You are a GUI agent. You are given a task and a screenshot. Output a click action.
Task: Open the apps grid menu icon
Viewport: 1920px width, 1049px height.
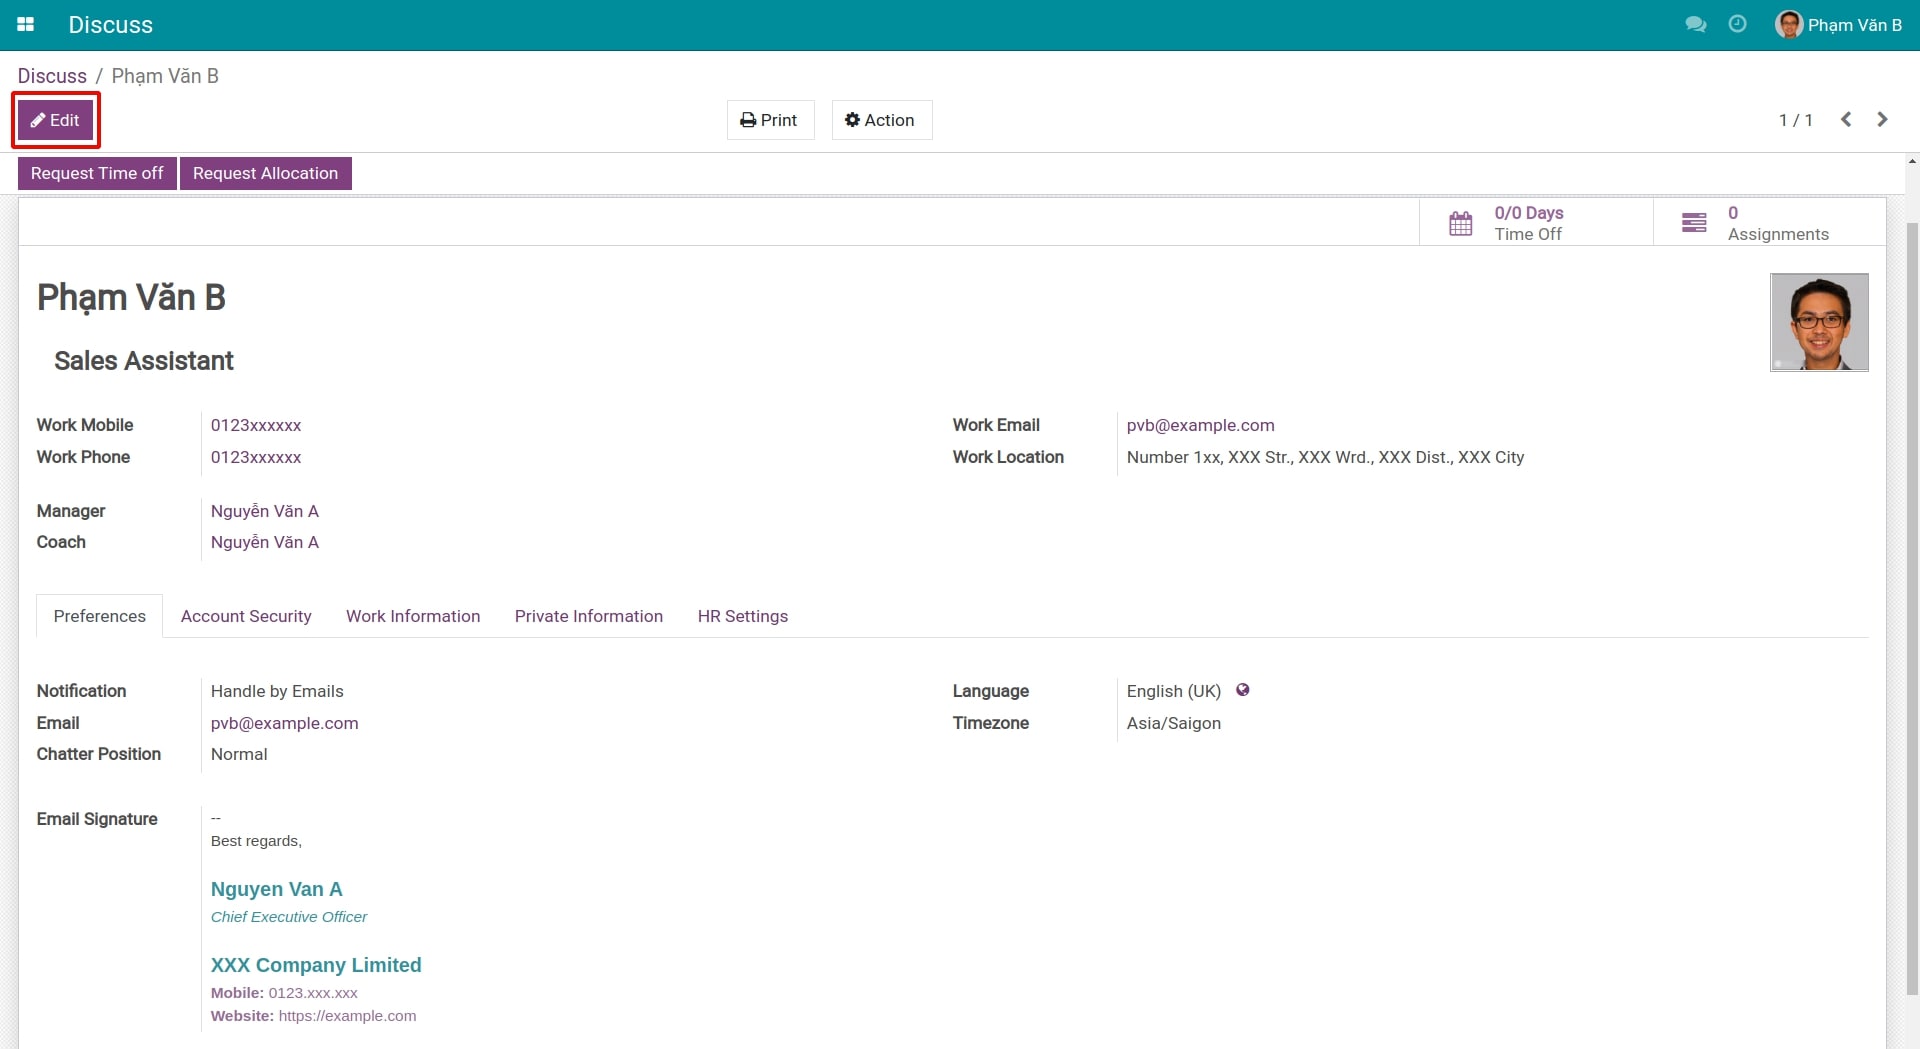click(x=26, y=25)
